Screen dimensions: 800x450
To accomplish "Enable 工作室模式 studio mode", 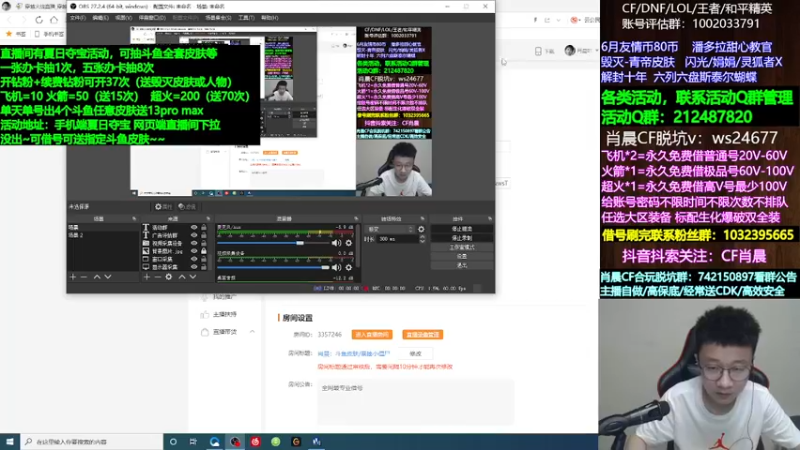I will point(462,247).
